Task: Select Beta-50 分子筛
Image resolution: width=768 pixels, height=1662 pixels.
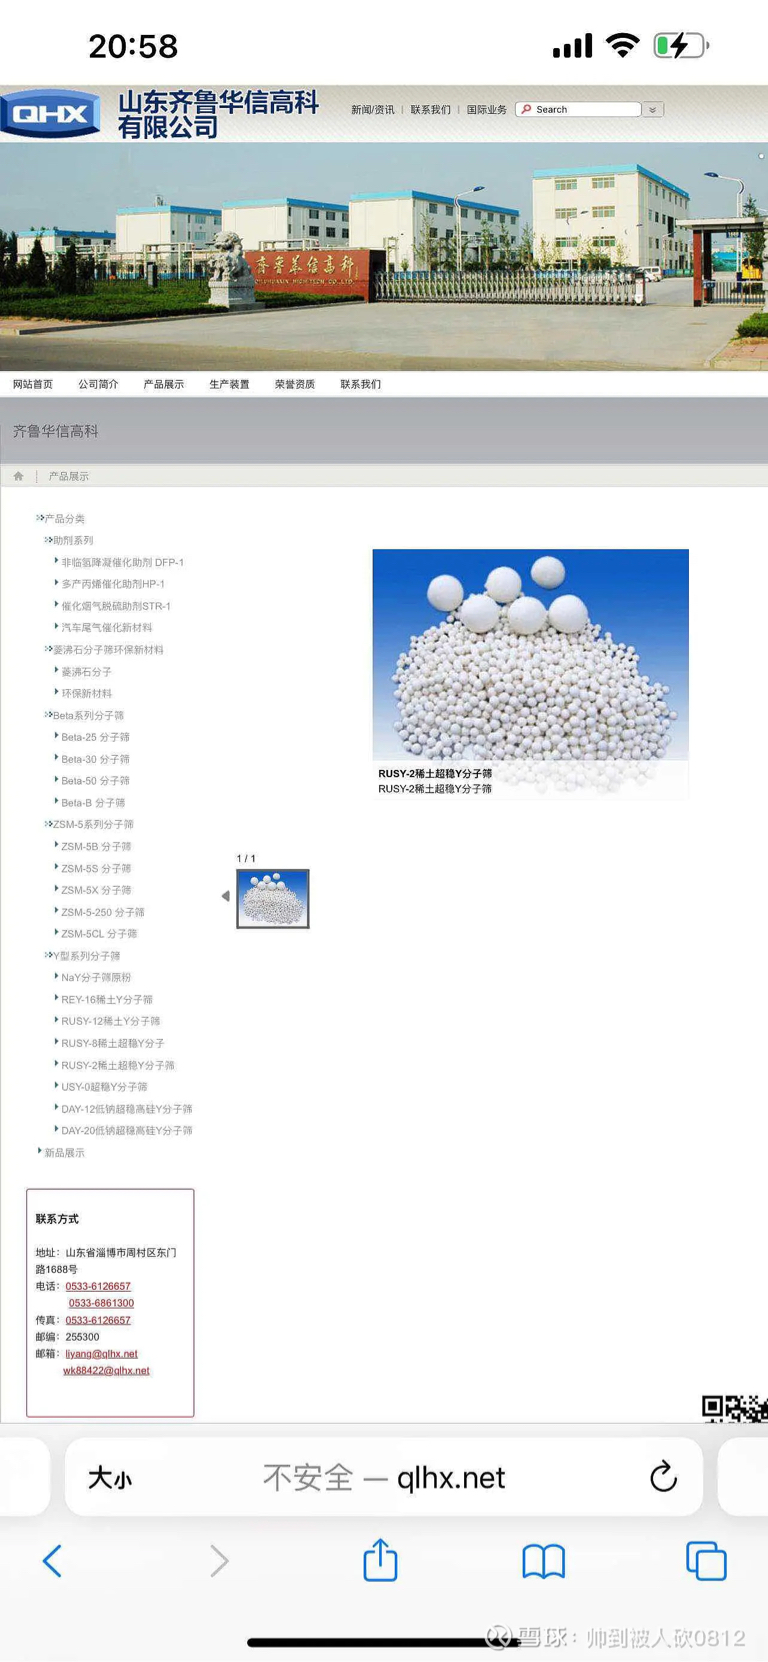Action: (x=95, y=781)
